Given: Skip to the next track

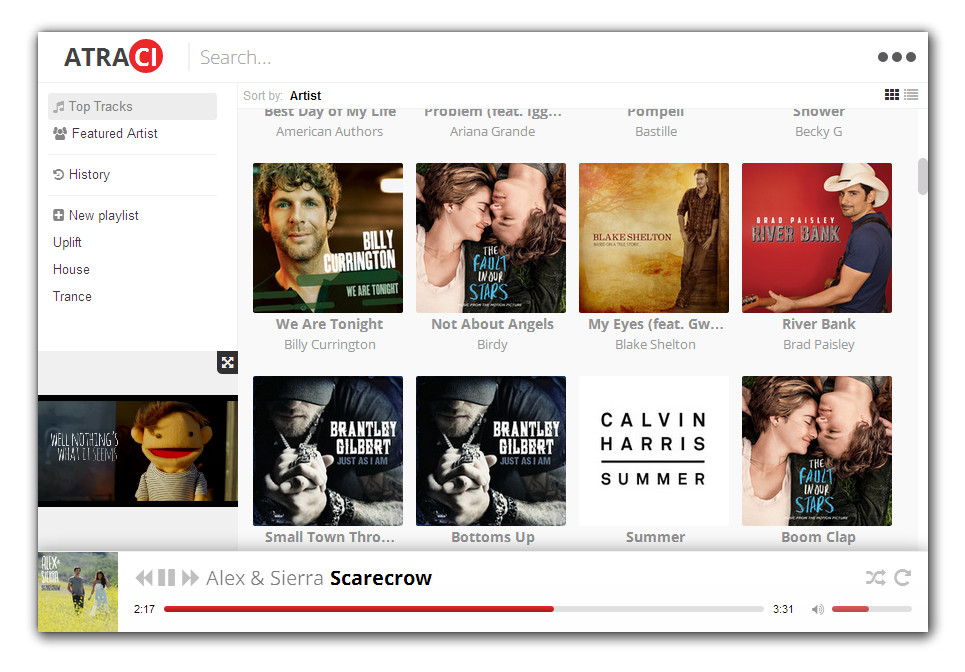Looking at the screenshot, I should (x=190, y=578).
